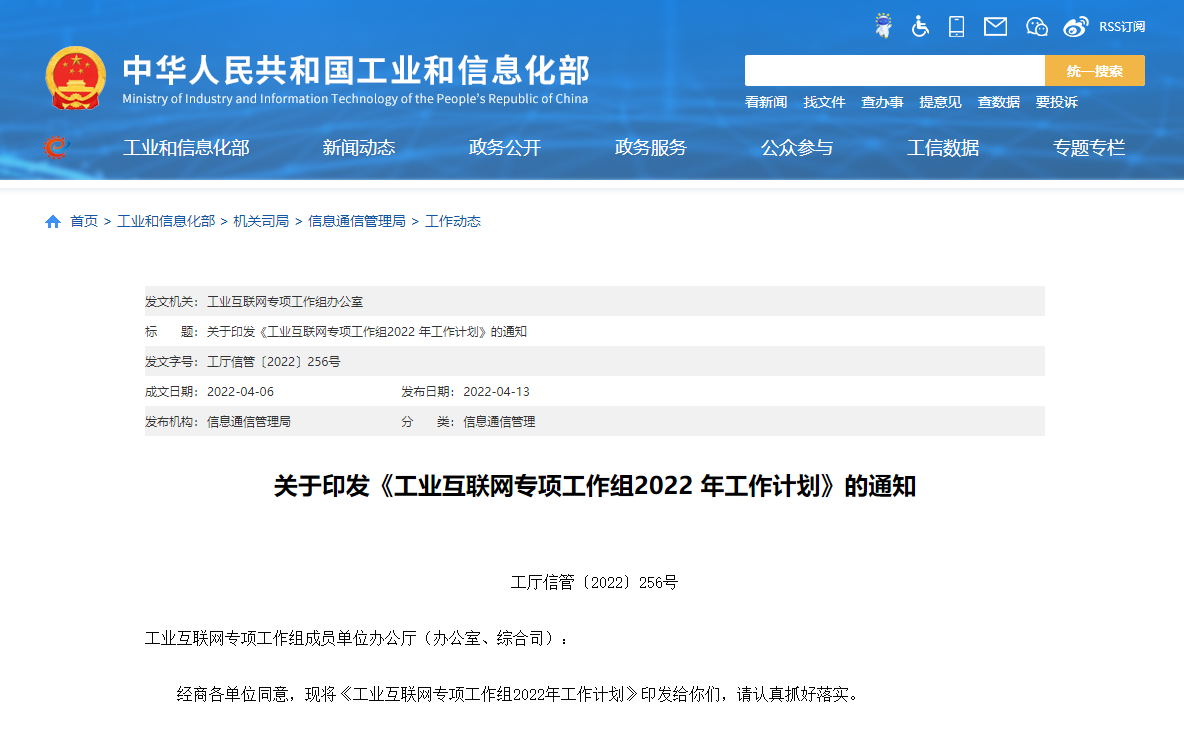
Task: Open the mail envelope icon
Action: click(x=995, y=27)
